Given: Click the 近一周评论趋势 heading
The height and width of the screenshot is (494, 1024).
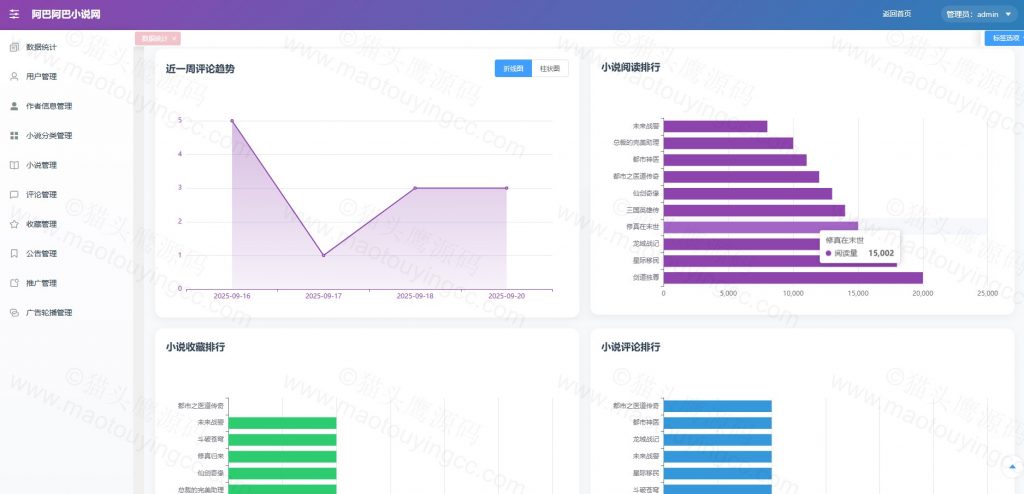Looking at the screenshot, I should coord(200,69).
